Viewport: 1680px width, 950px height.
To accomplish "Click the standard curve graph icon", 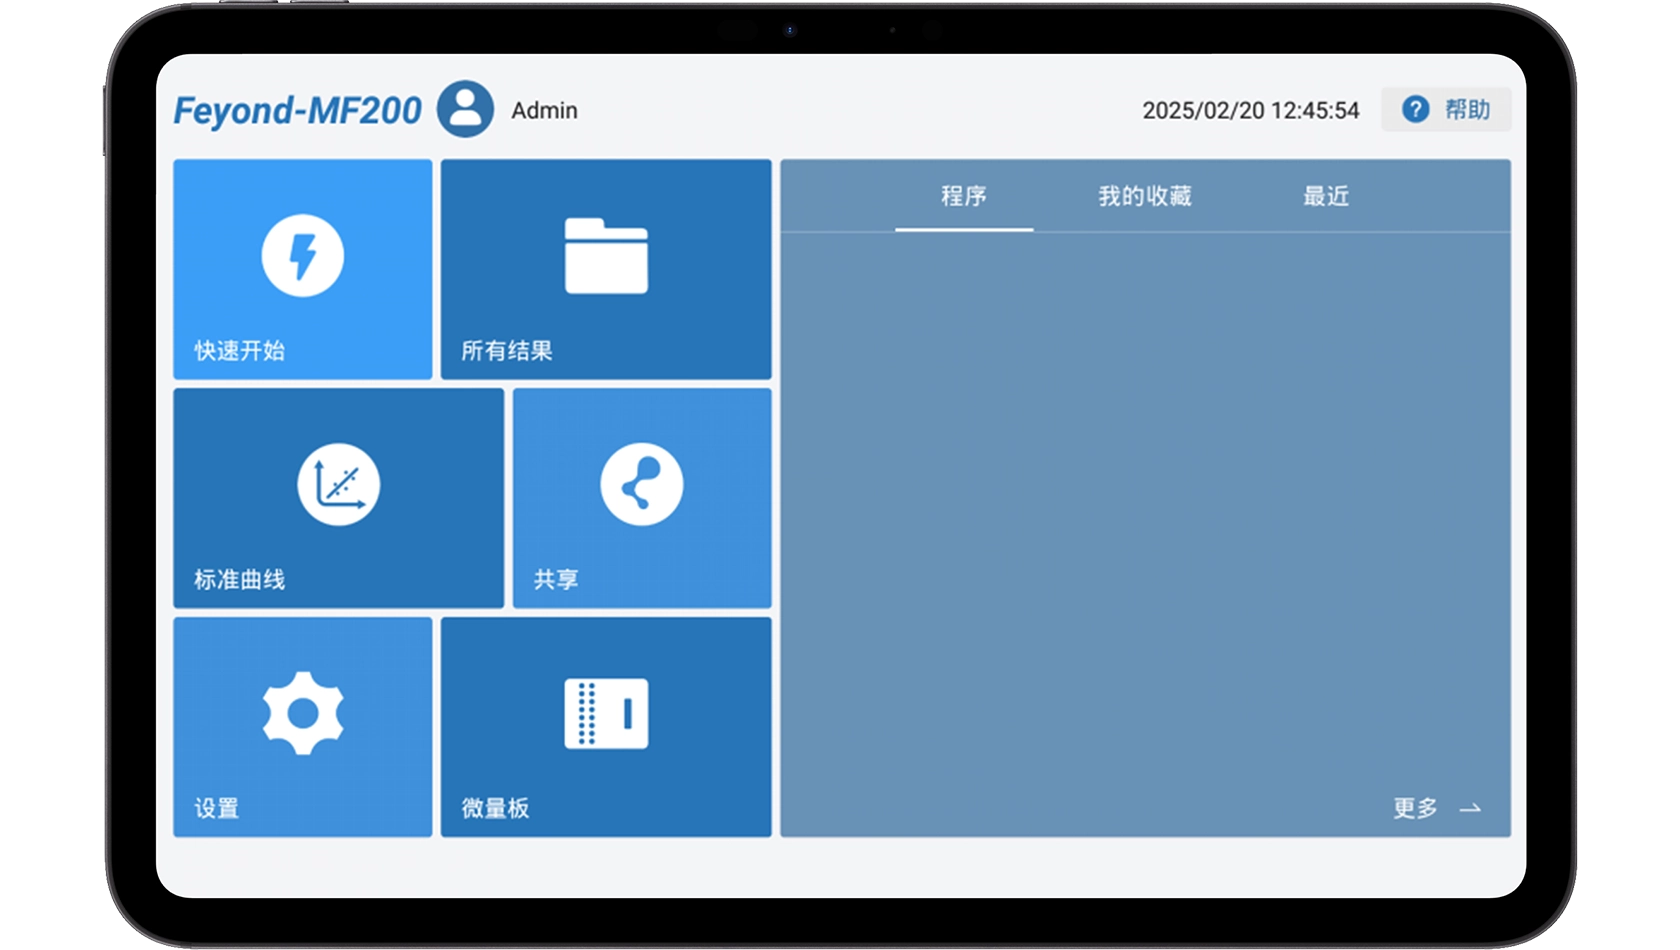I will [x=338, y=485].
